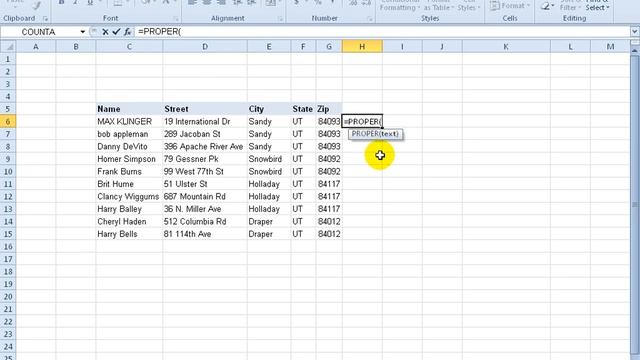Viewport: 640px width, 360px height.
Task: Click the 'City' header cell
Action: tap(269, 109)
